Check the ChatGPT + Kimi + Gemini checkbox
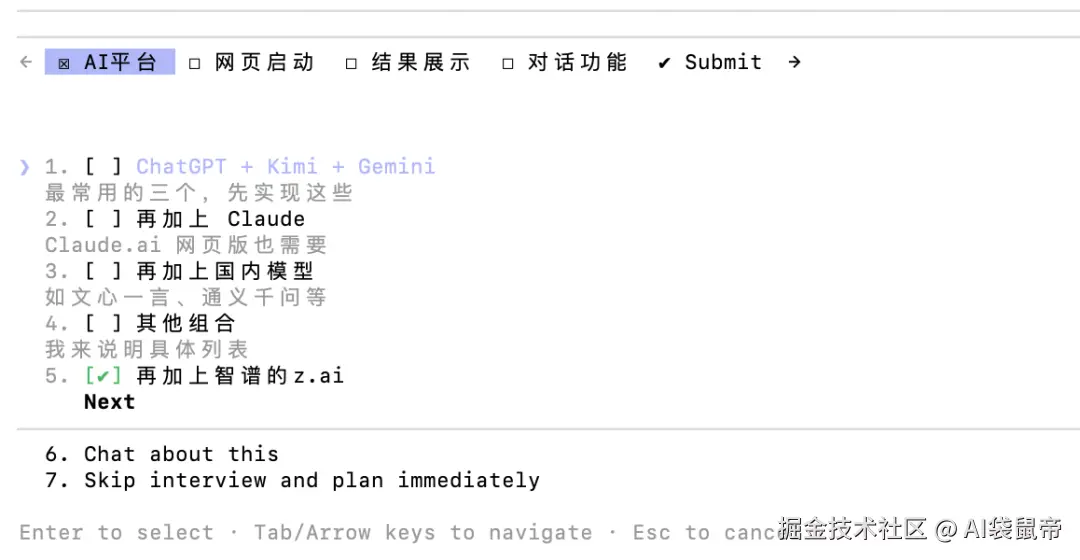 (x=103, y=167)
